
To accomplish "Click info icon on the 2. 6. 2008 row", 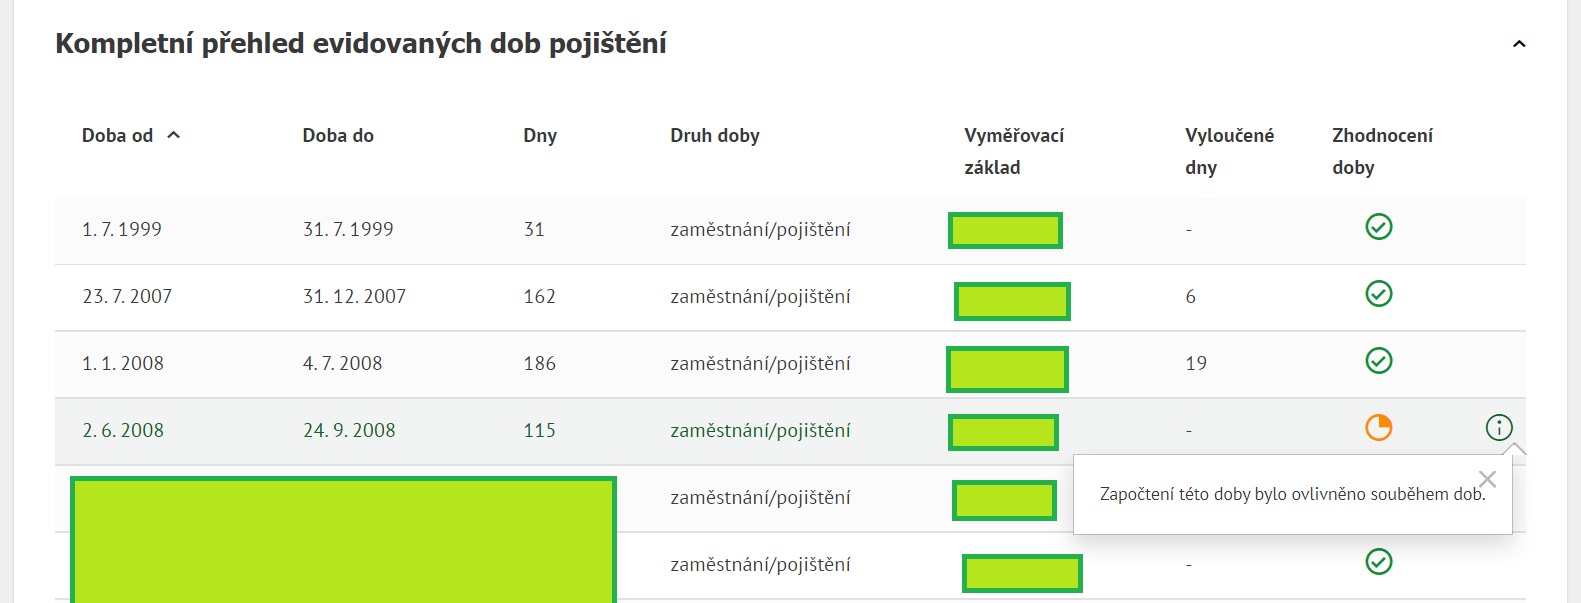I will 1499,428.
